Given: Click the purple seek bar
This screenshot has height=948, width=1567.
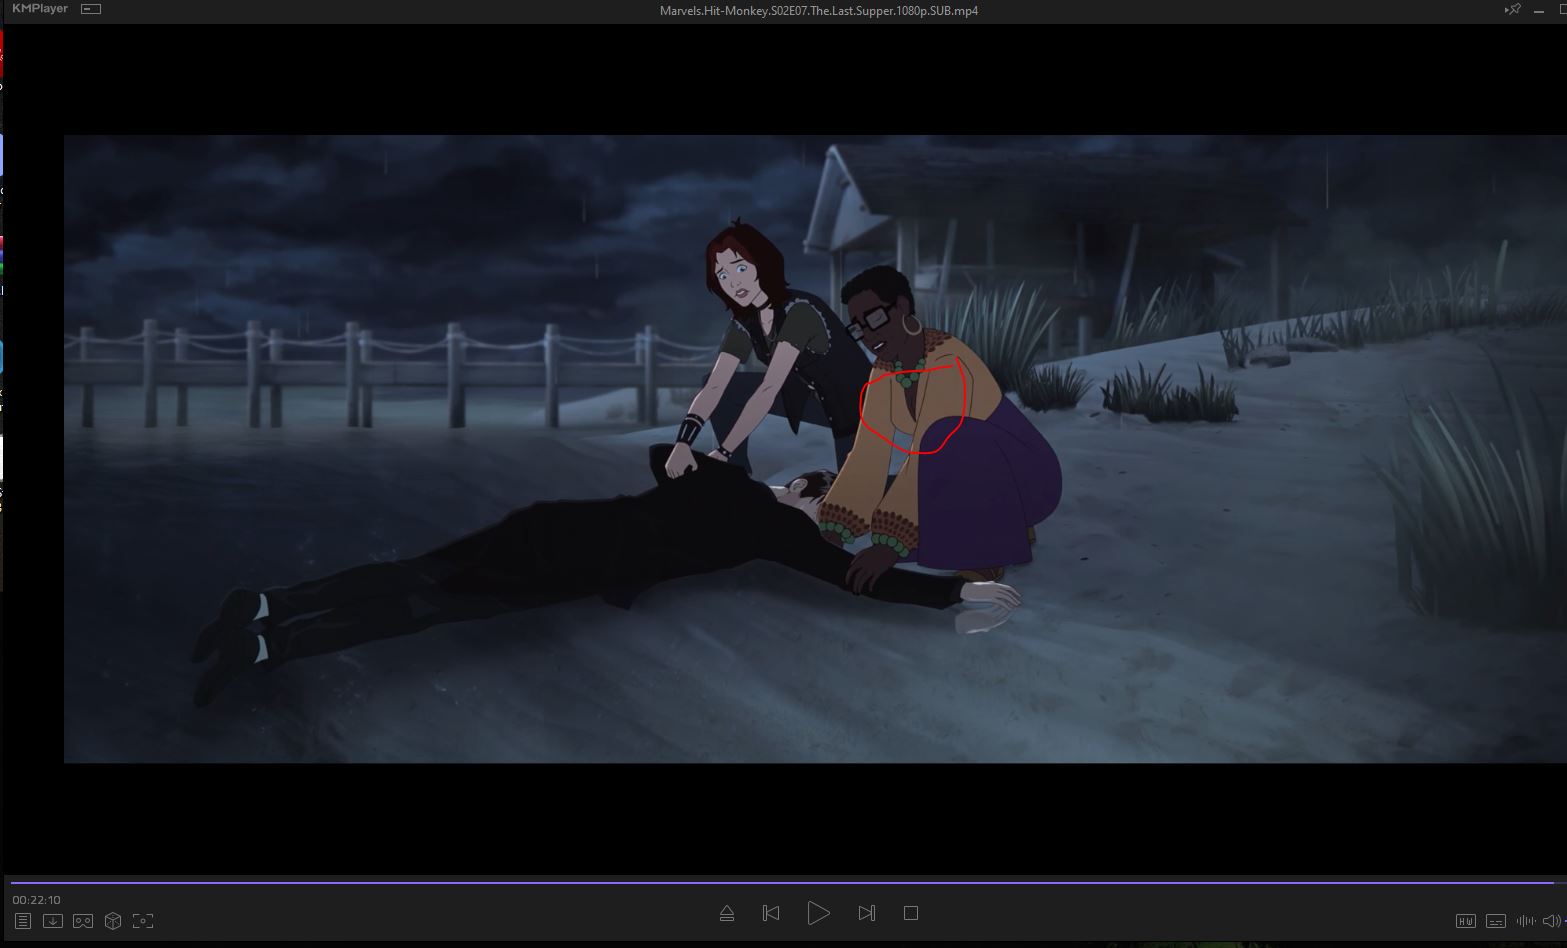Looking at the screenshot, I should pos(780,883).
